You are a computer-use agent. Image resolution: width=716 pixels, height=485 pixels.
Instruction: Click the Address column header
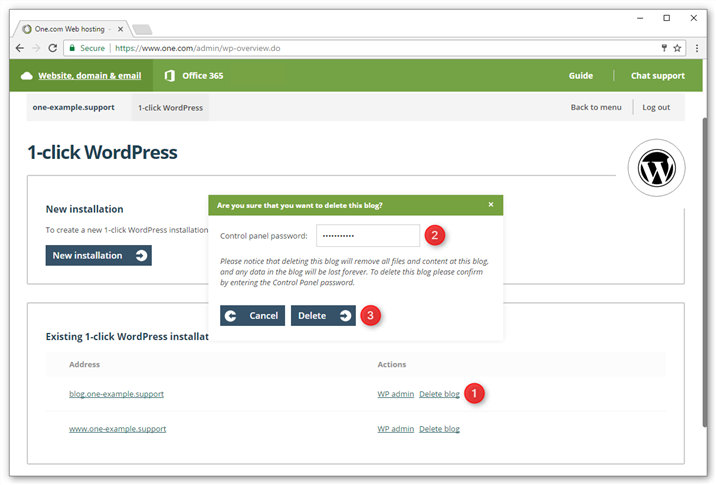pyautogui.click(x=84, y=364)
